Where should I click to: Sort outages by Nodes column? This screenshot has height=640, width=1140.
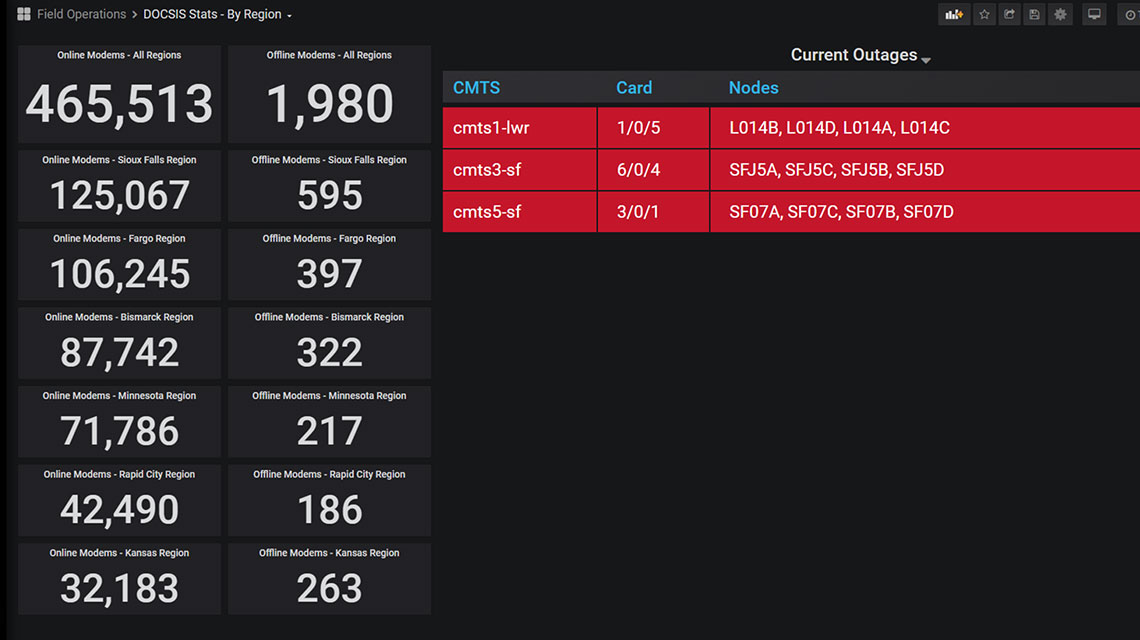pos(753,88)
